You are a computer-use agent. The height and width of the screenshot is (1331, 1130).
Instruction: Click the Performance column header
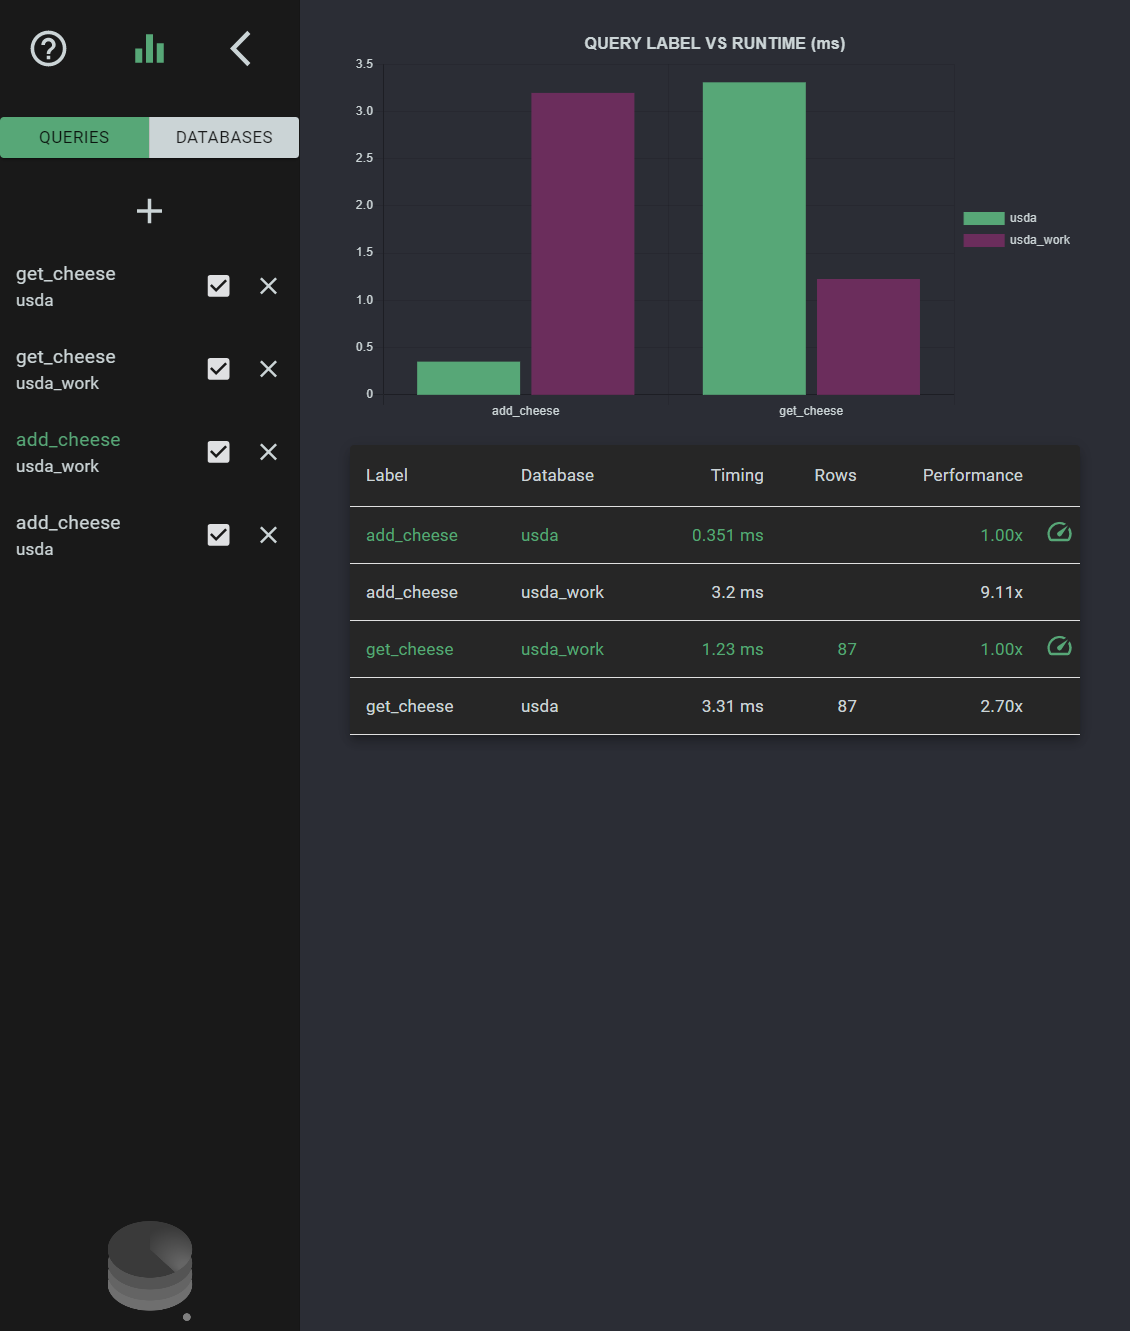point(972,475)
